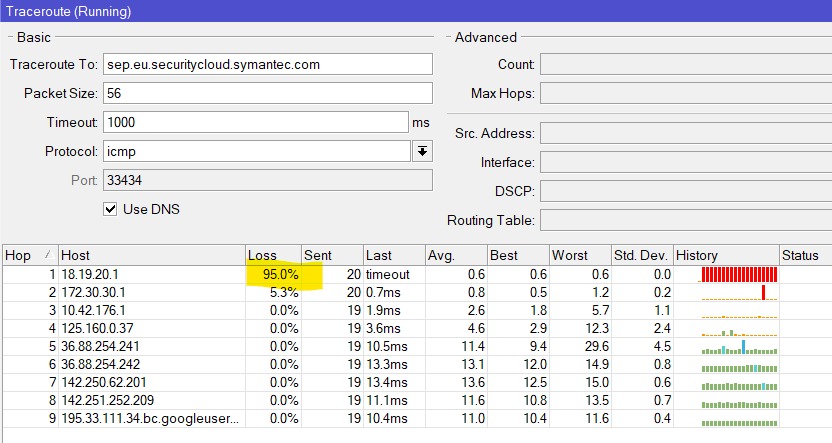Screen dimensions: 832x443
Task: Click the timeout entry in Last column
Action: [x=387, y=274]
